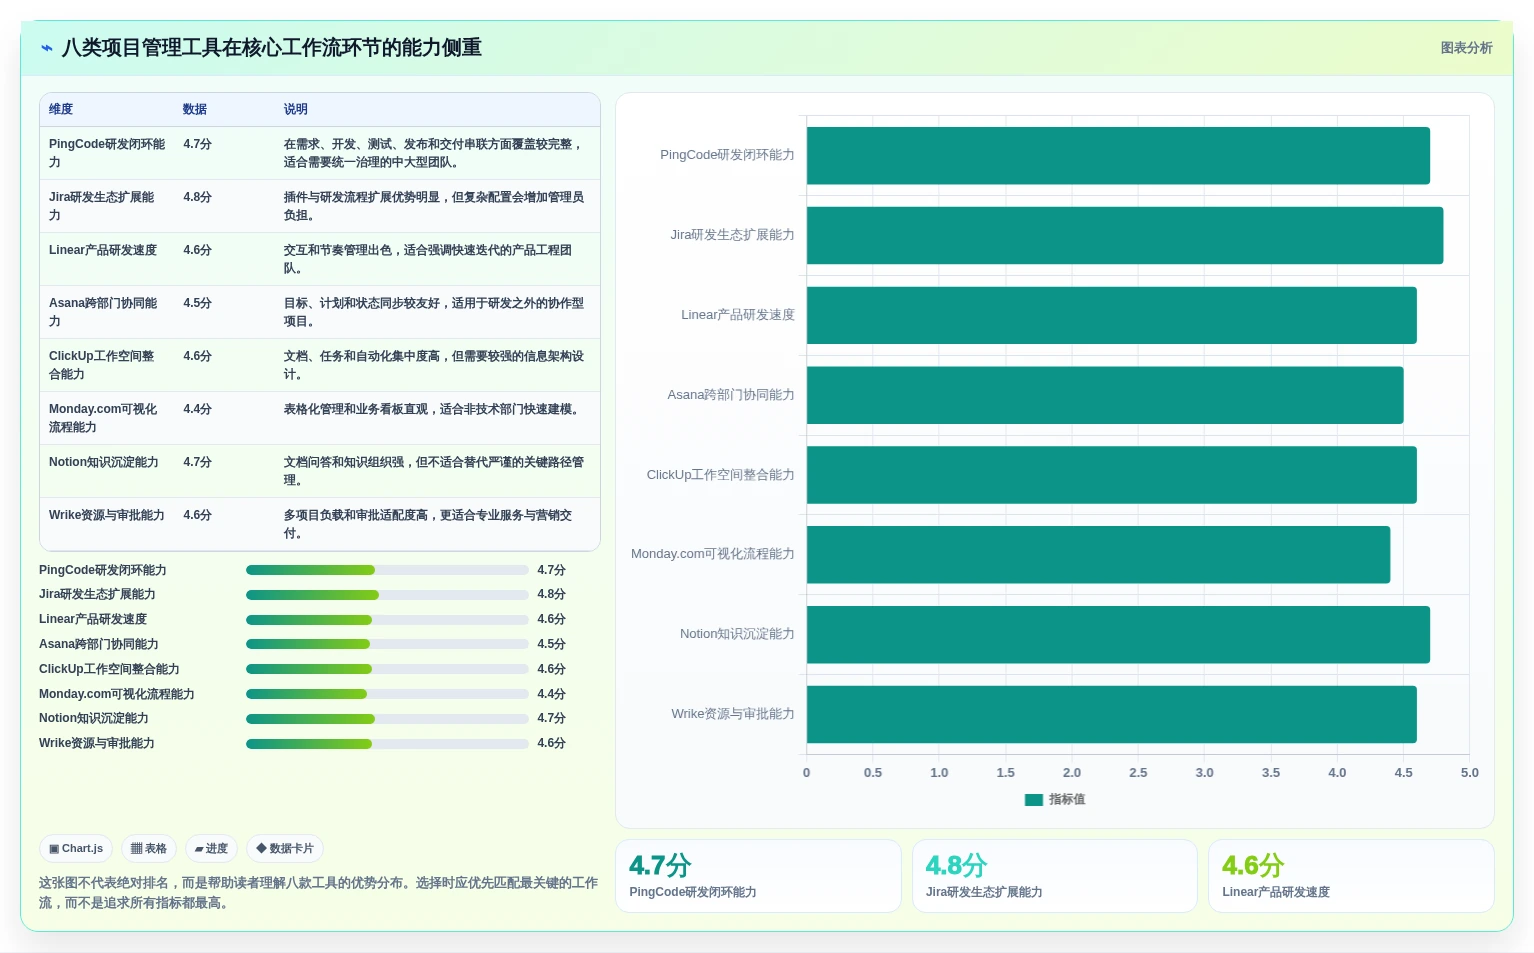Viewport: 1534px width, 953px height.
Task: Click the 4.8分 value in Jira table row
Action: point(197,197)
